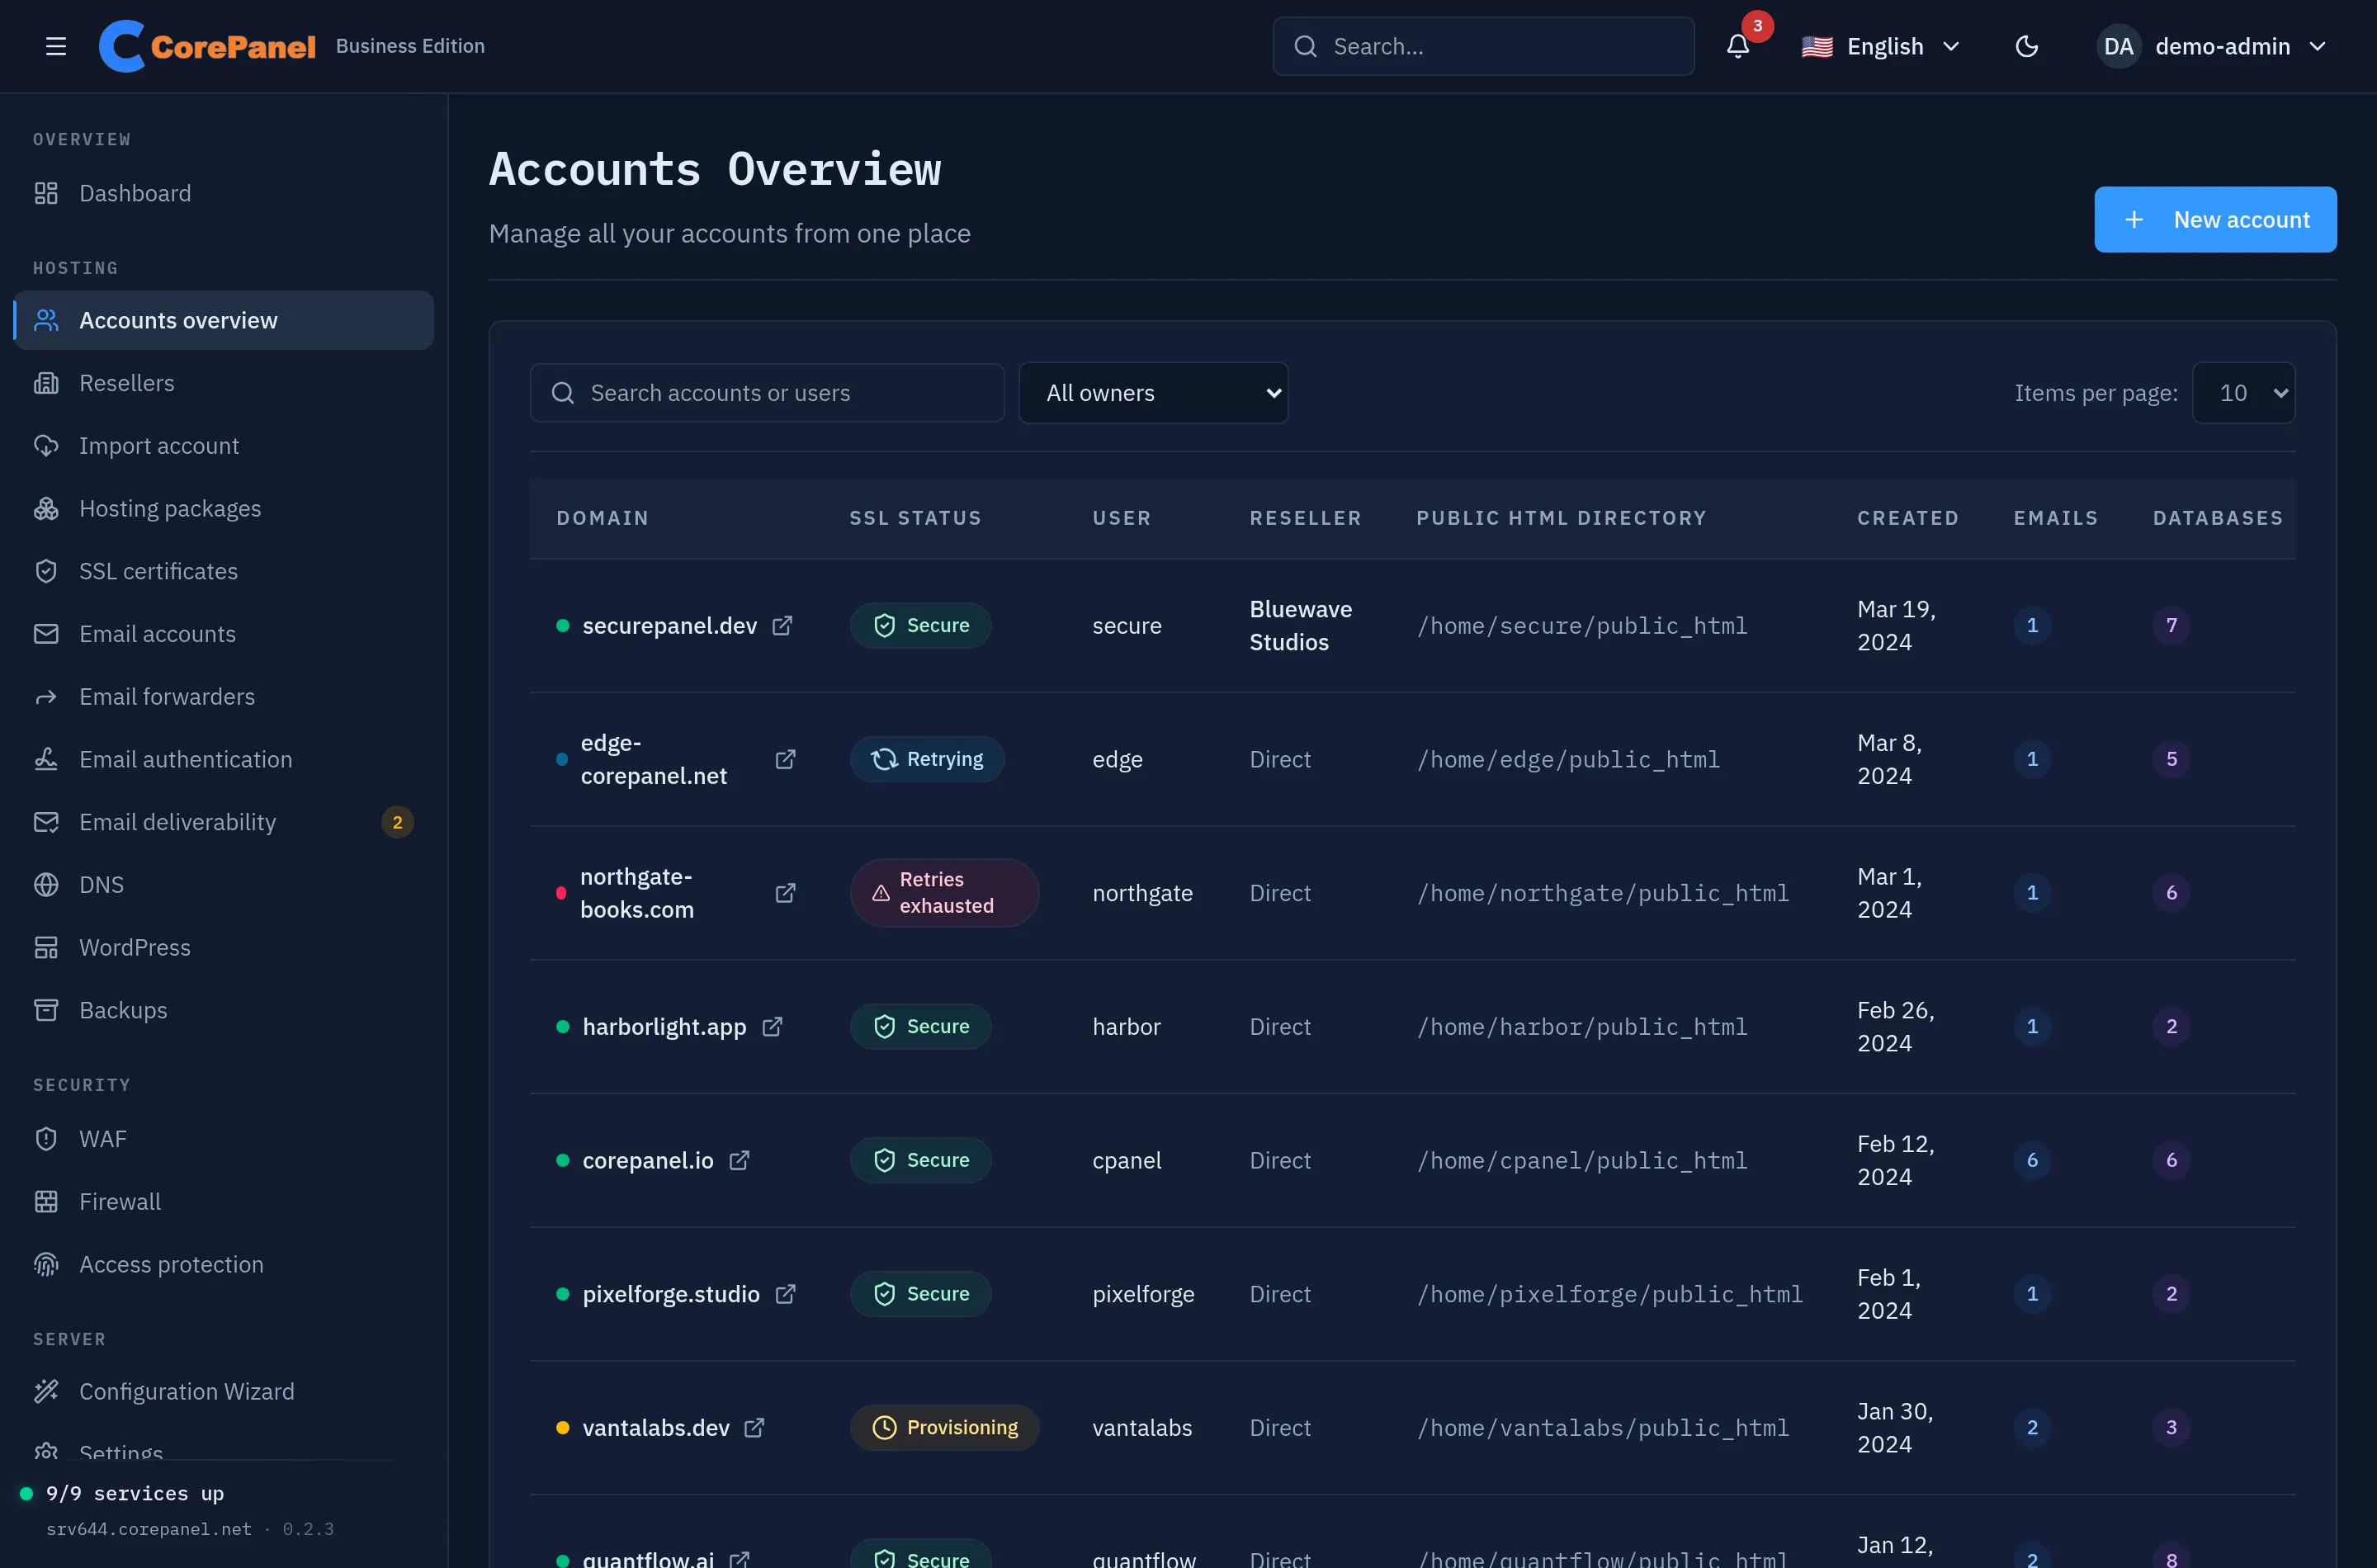Open the hamburger sidebar menu

pos(56,46)
